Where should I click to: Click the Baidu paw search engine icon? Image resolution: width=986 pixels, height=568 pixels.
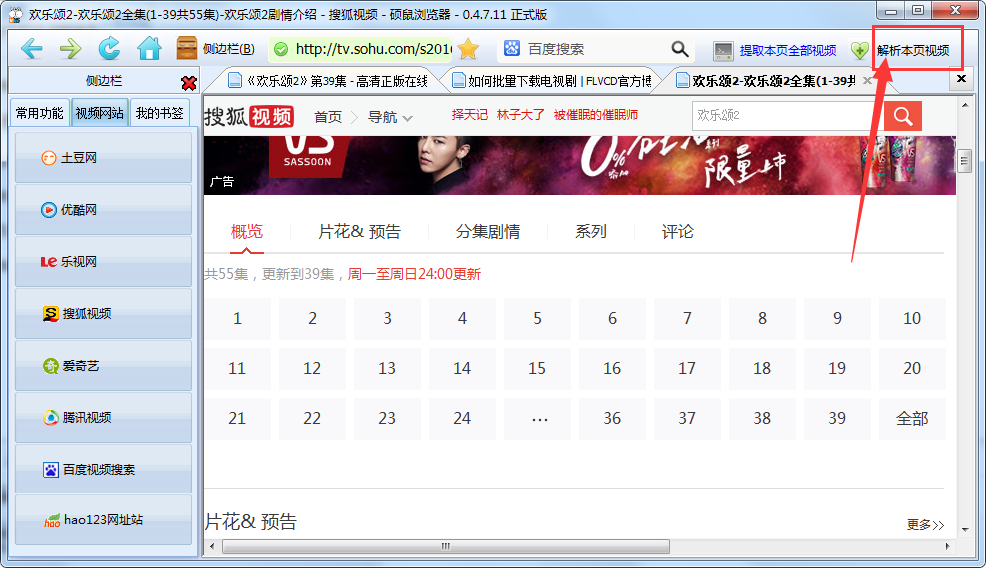[512, 48]
